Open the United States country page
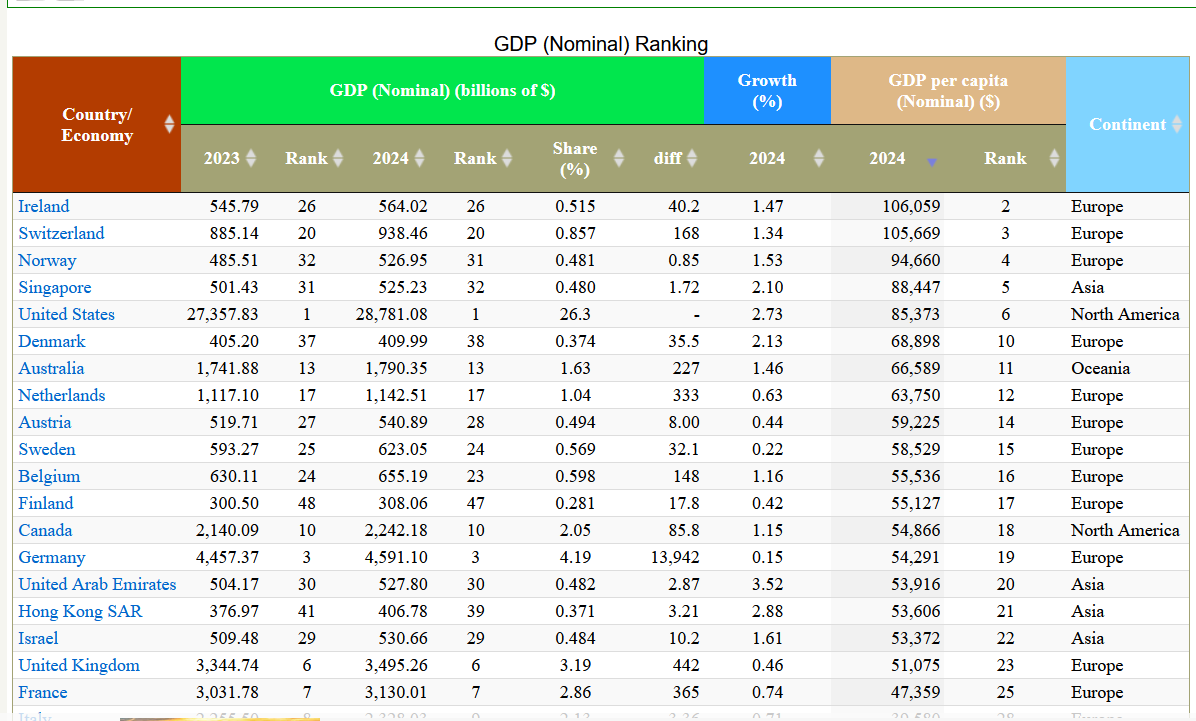Image resolution: width=1196 pixels, height=721 pixels. tap(66, 314)
